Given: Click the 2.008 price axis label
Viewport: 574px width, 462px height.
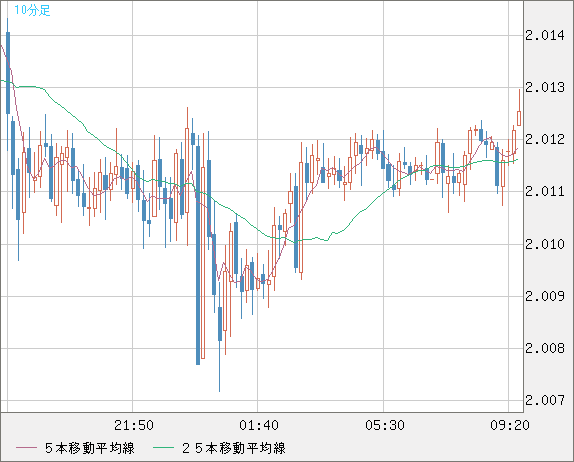Looking at the screenshot, I should point(545,348).
